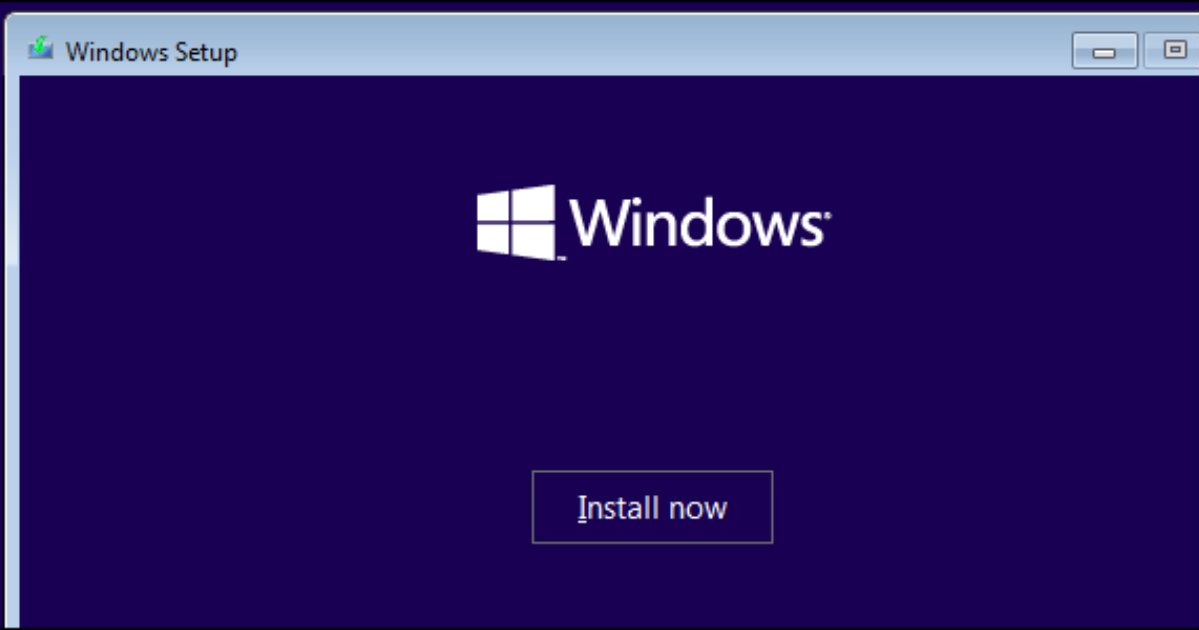The width and height of the screenshot is (1199, 630).
Task: Click the lower-right pane of the Windows logo
Action: coord(533,242)
